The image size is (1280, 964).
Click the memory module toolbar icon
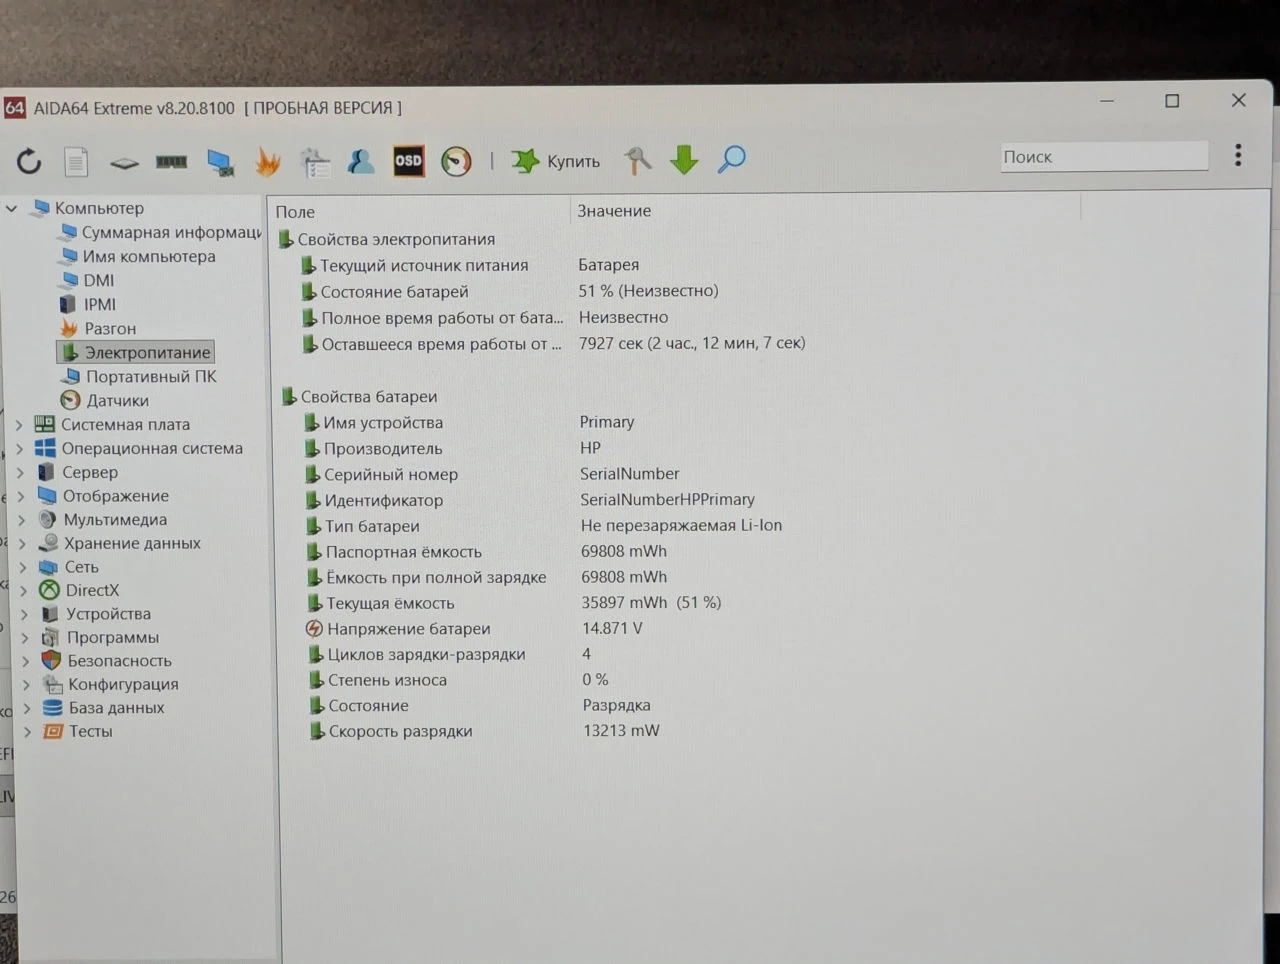[x=171, y=161]
